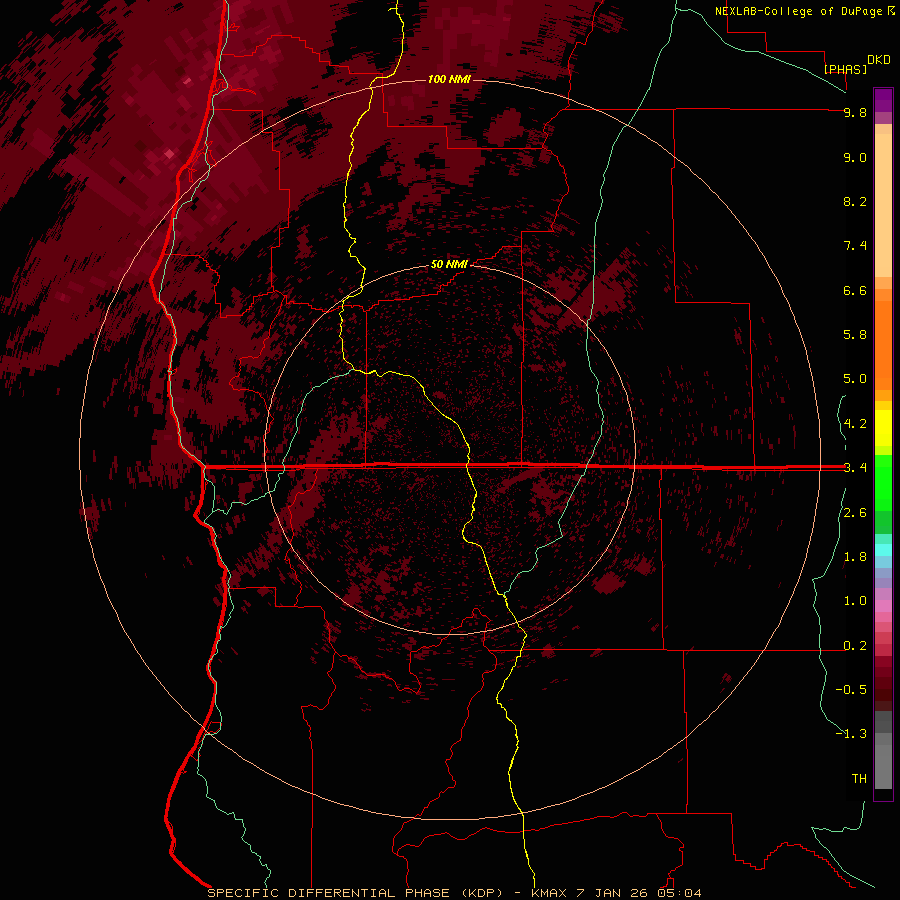This screenshot has width=900, height=900.
Task: Click the 6.6 scale value
Action: (x=855, y=290)
